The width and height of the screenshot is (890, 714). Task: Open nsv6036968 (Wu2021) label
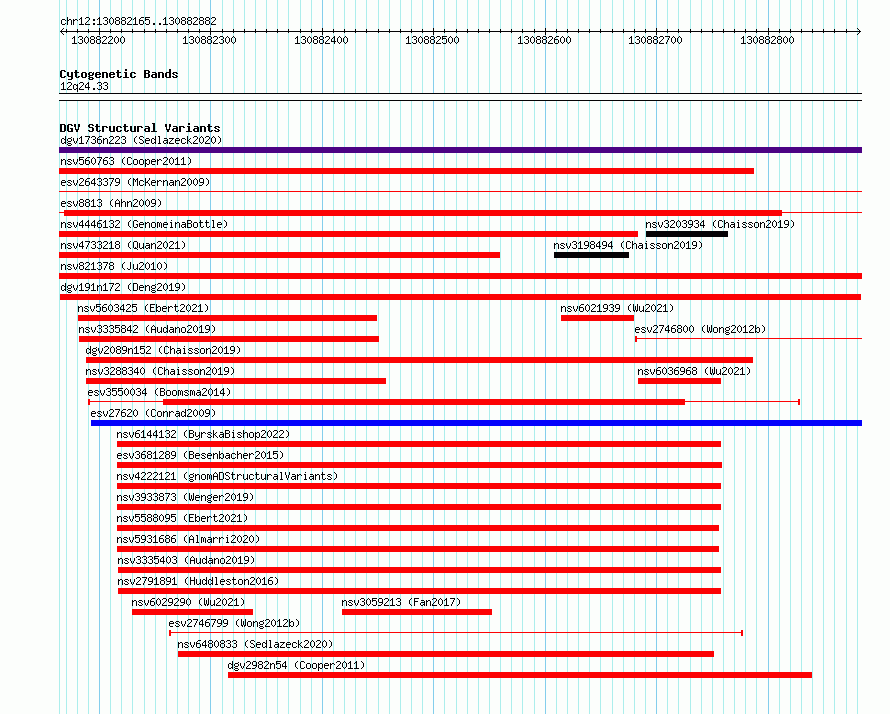coord(694,371)
